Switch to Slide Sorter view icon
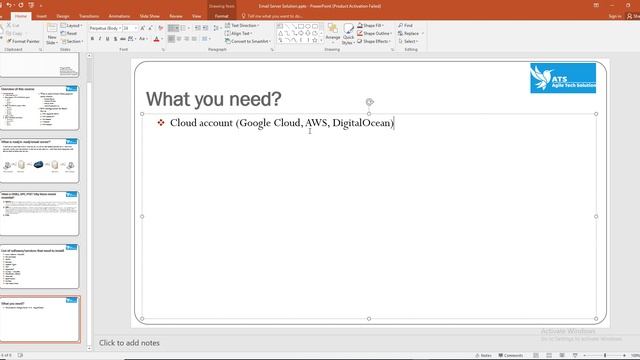The height and width of the screenshot is (360, 640). coord(549,356)
